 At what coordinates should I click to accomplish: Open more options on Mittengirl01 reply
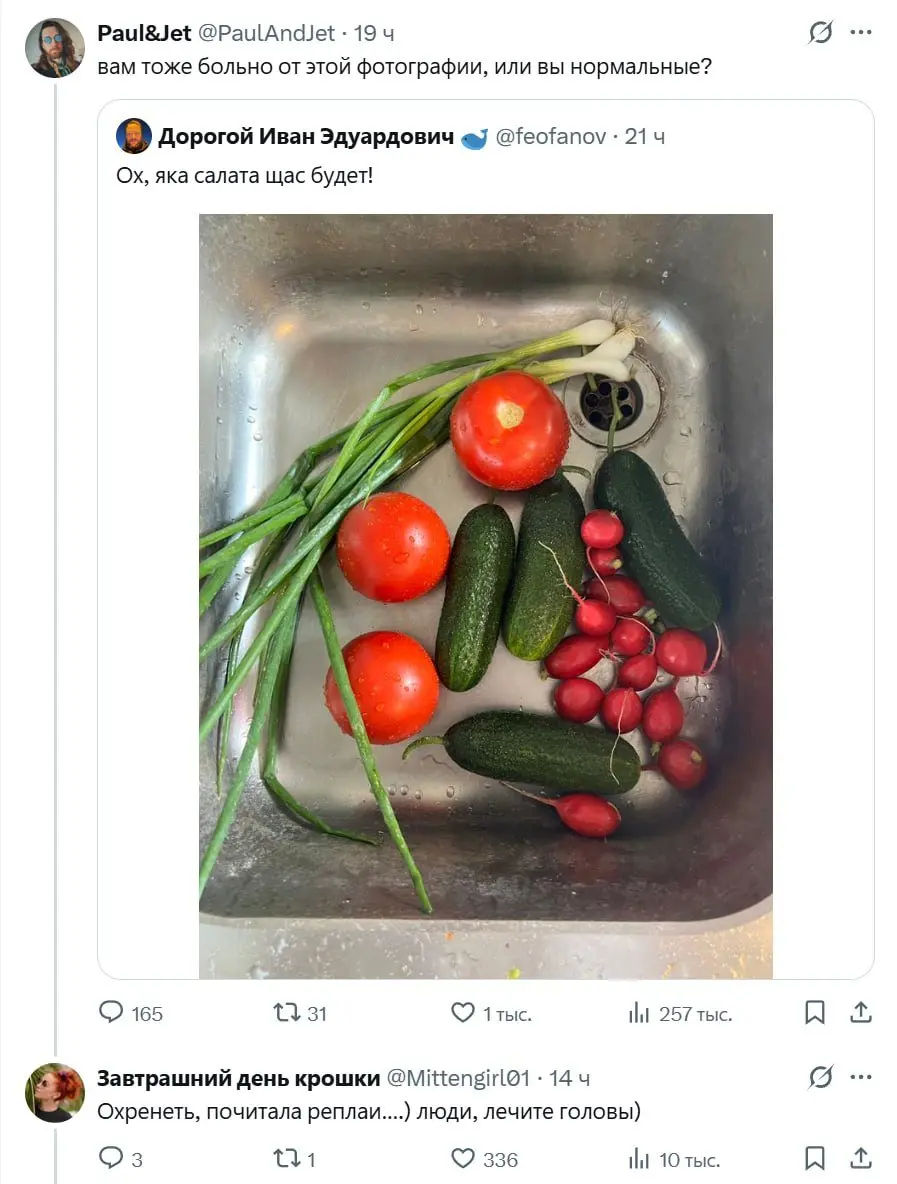click(x=861, y=1077)
